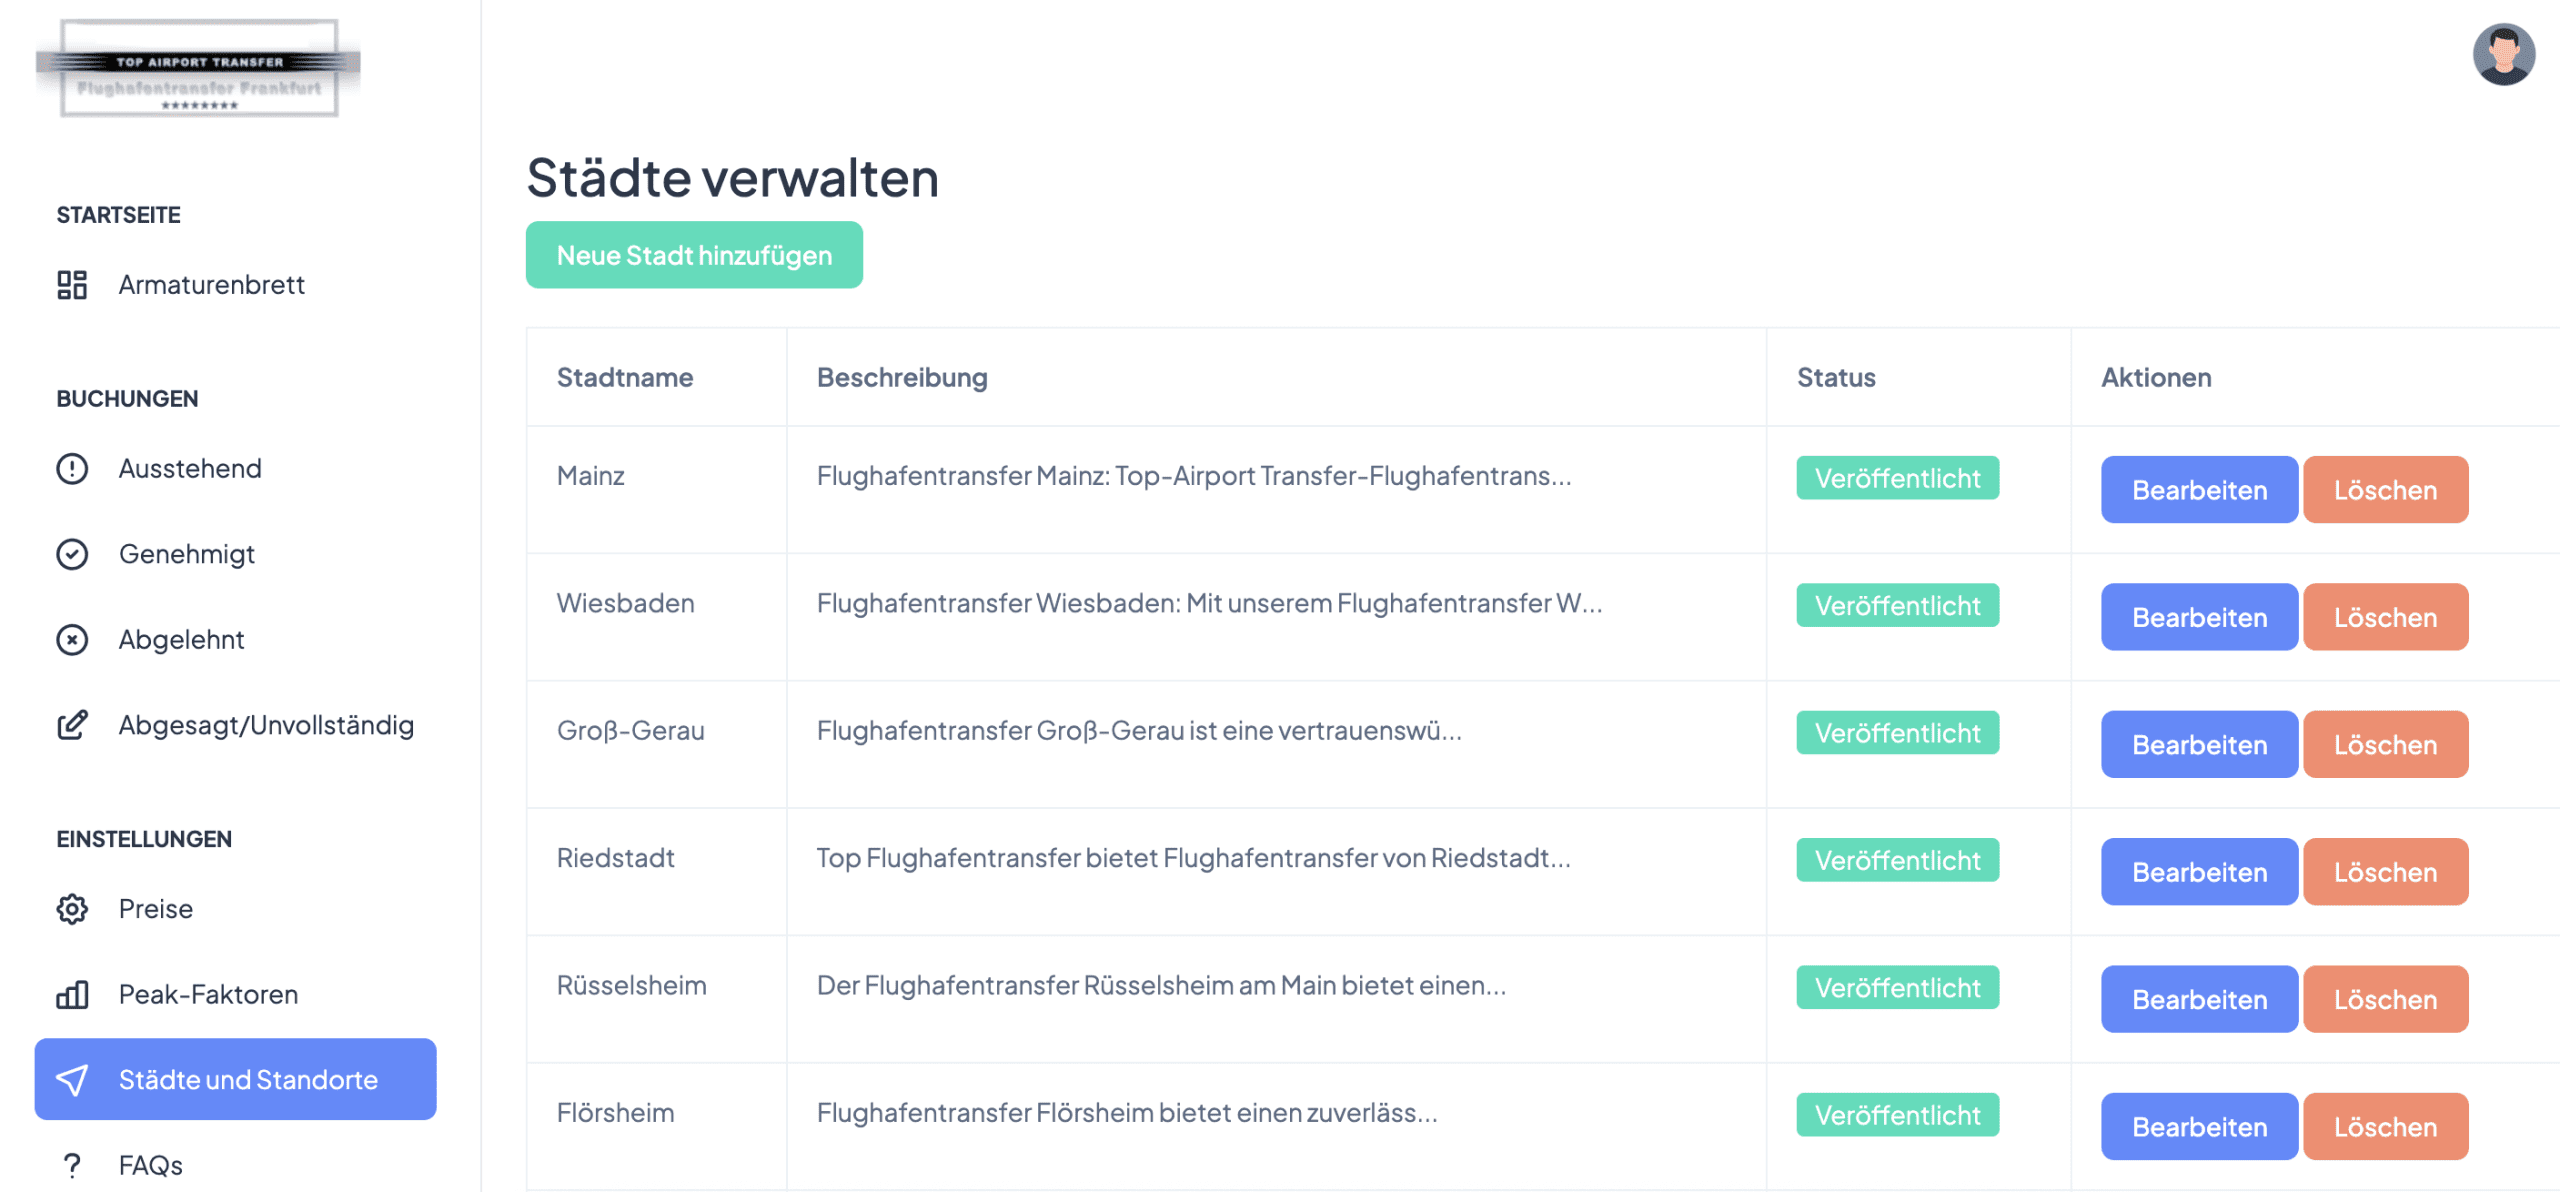Viewport: 2560px width, 1192px height.
Task: Edit the Mainz city entry
Action: (2198, 490)
